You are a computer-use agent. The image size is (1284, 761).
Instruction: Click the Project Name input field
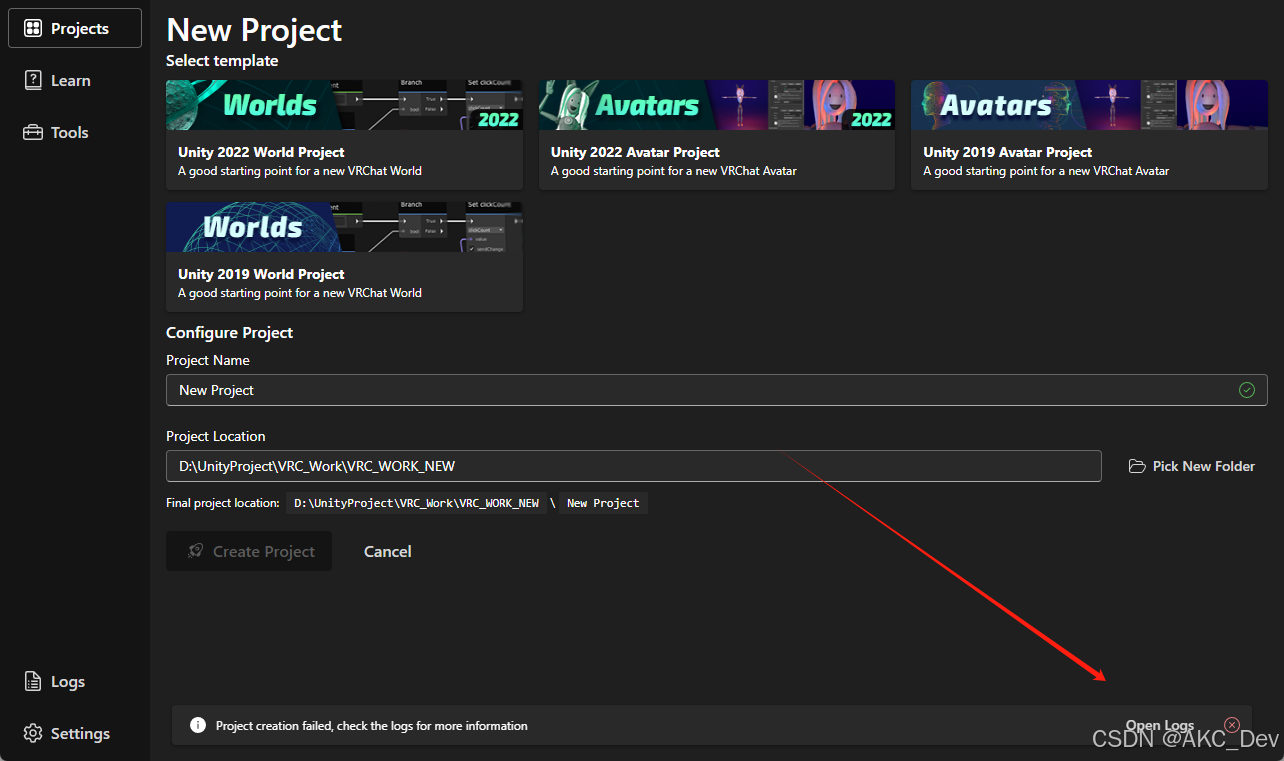pyautogui.click(x=716, y=390)
